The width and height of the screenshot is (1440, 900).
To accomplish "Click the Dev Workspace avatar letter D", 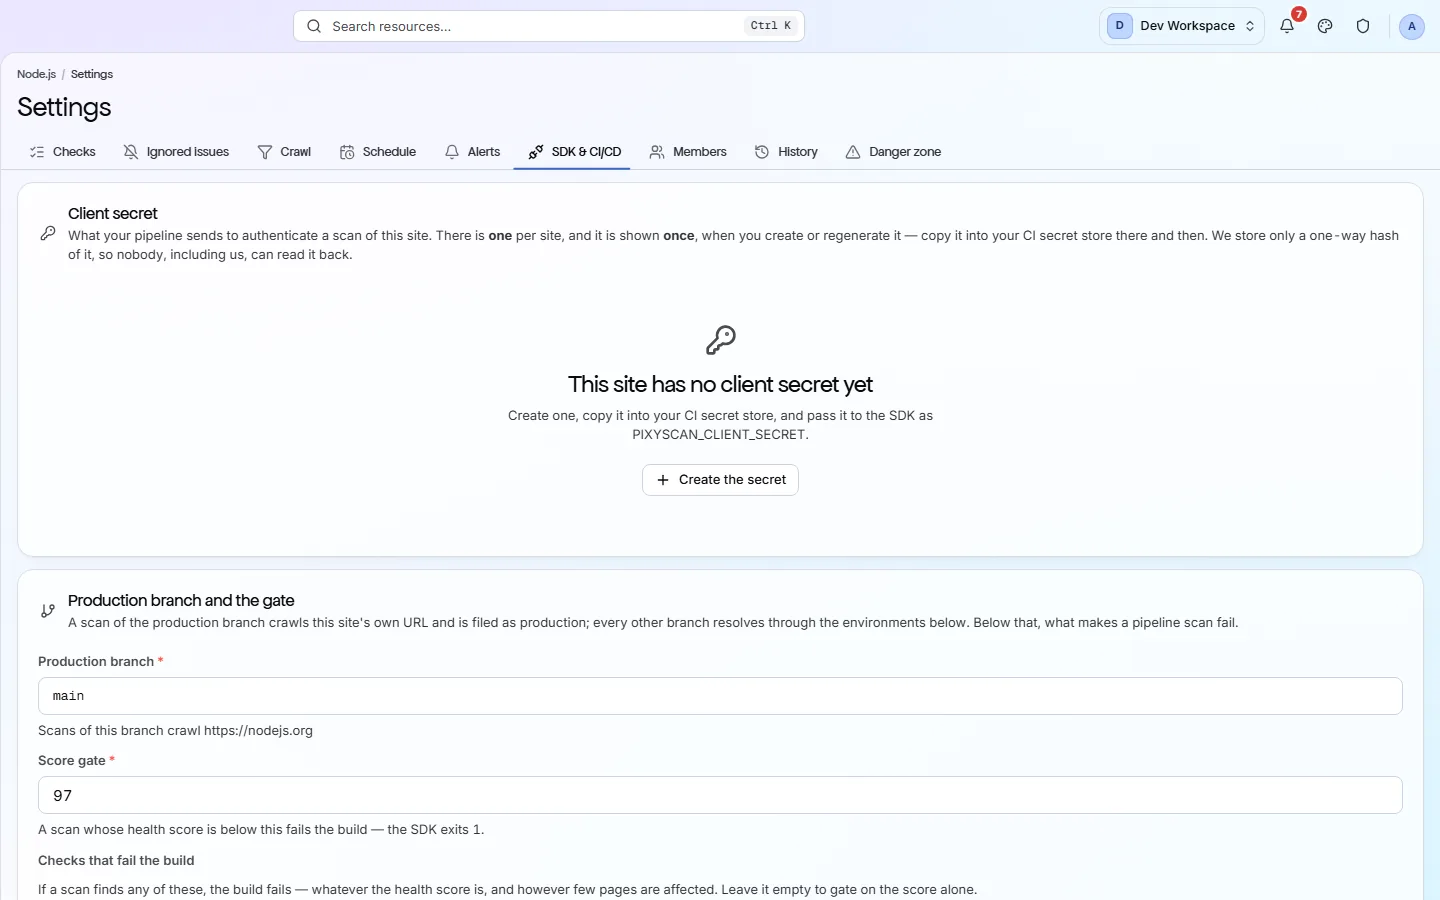I will click(x=1119, y=26).
